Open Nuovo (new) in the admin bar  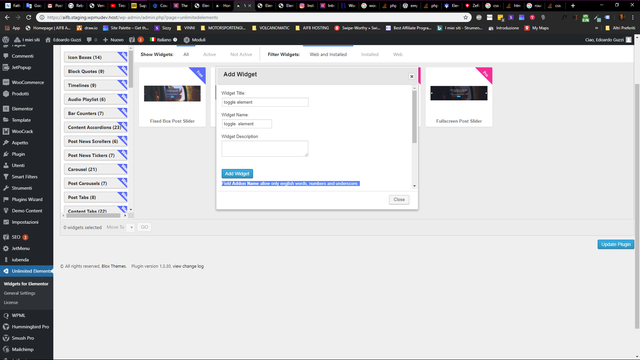113,40
